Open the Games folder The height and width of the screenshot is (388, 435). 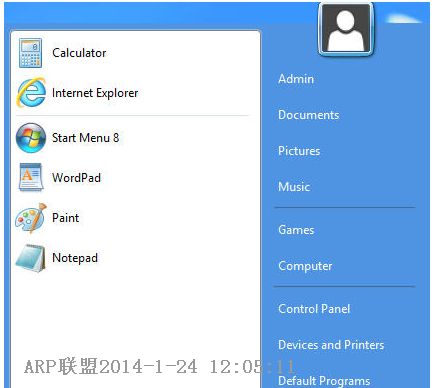pyautogui.click(x=296, y=230)
